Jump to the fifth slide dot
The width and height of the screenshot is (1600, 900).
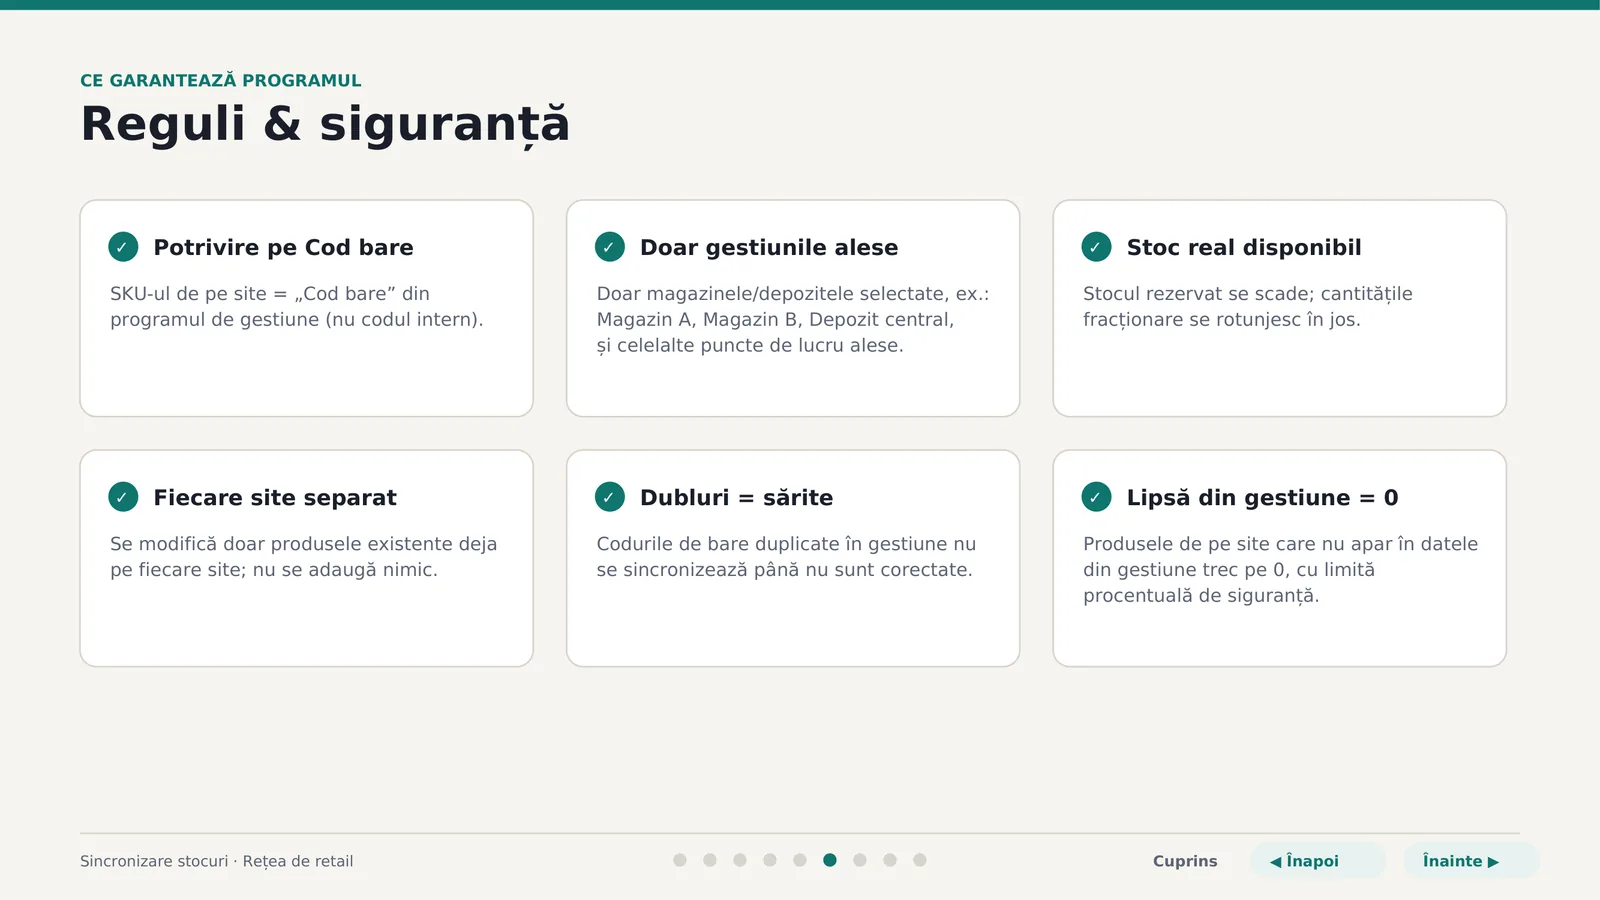800,860
